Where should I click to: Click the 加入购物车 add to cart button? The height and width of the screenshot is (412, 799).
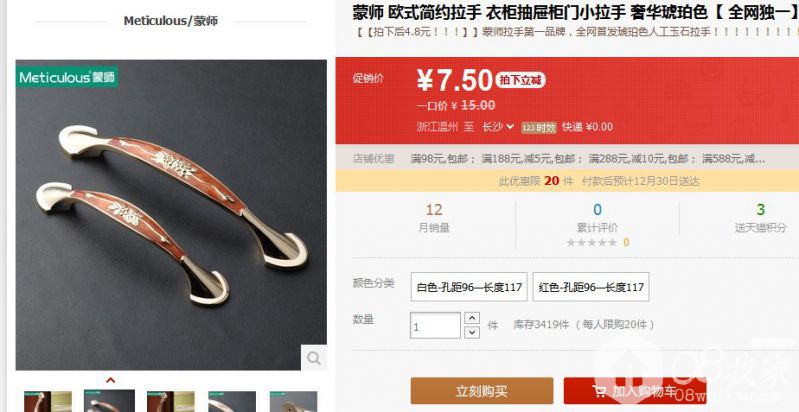[635, 391]
